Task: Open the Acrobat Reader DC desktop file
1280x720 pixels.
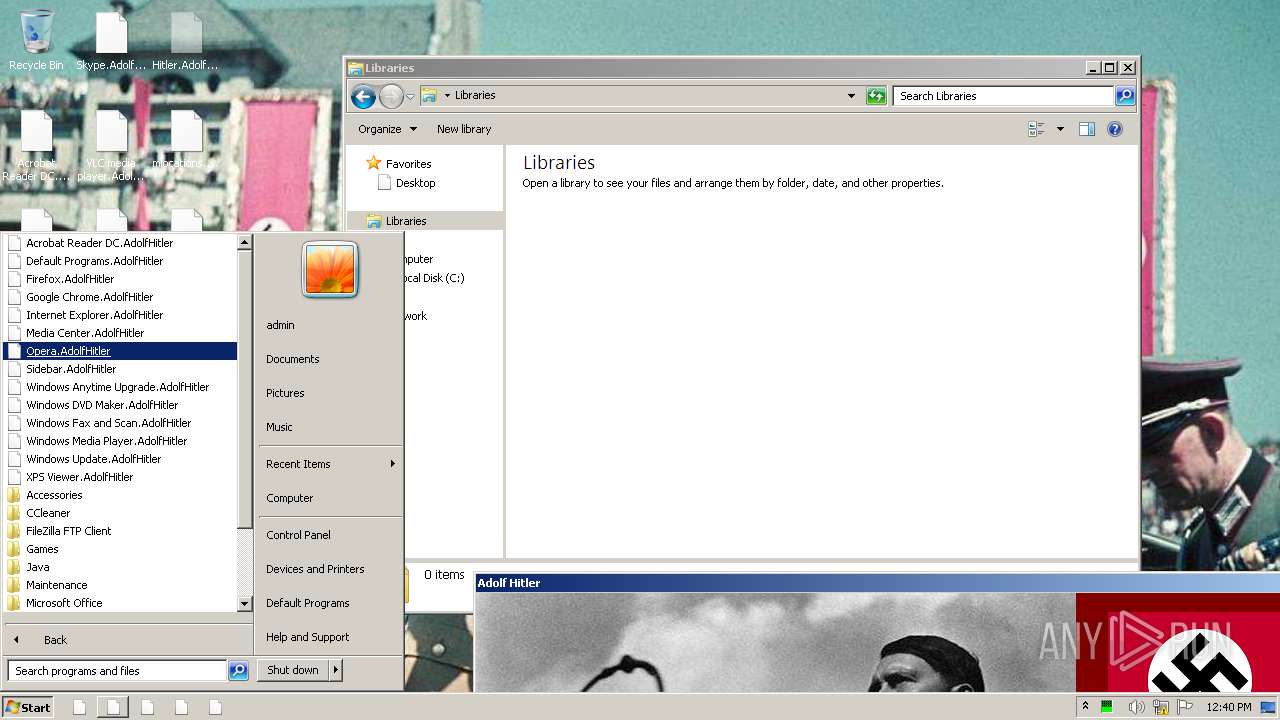Action: tap(36, 146)
